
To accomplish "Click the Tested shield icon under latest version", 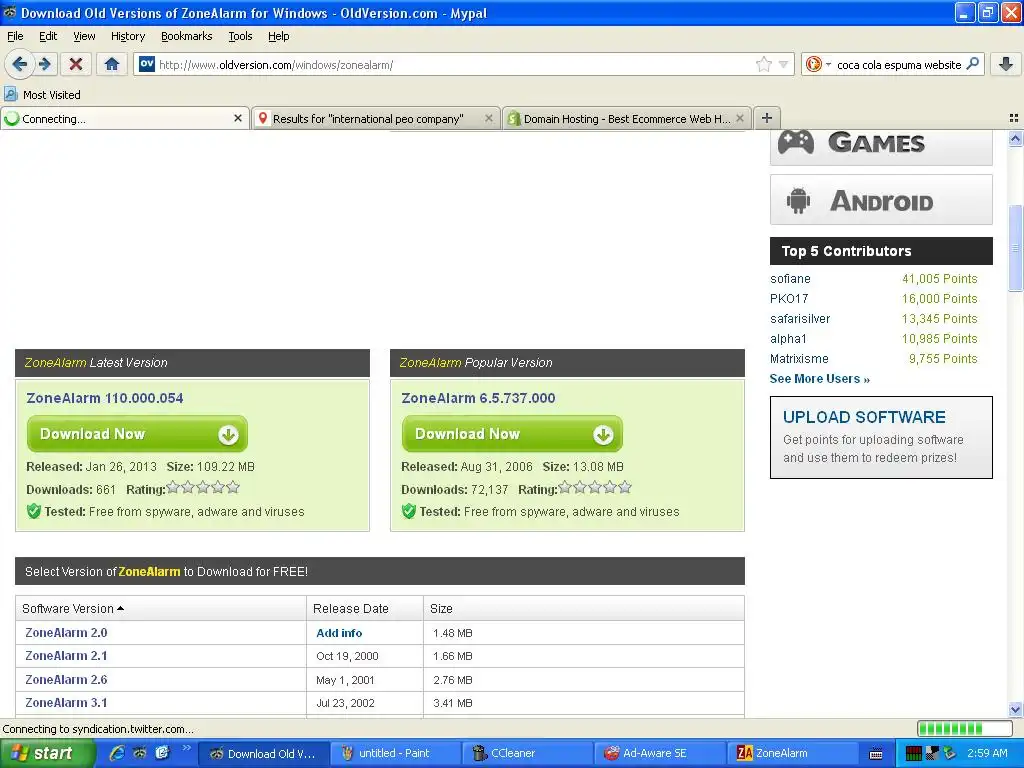I will click(x=34, y=511).
